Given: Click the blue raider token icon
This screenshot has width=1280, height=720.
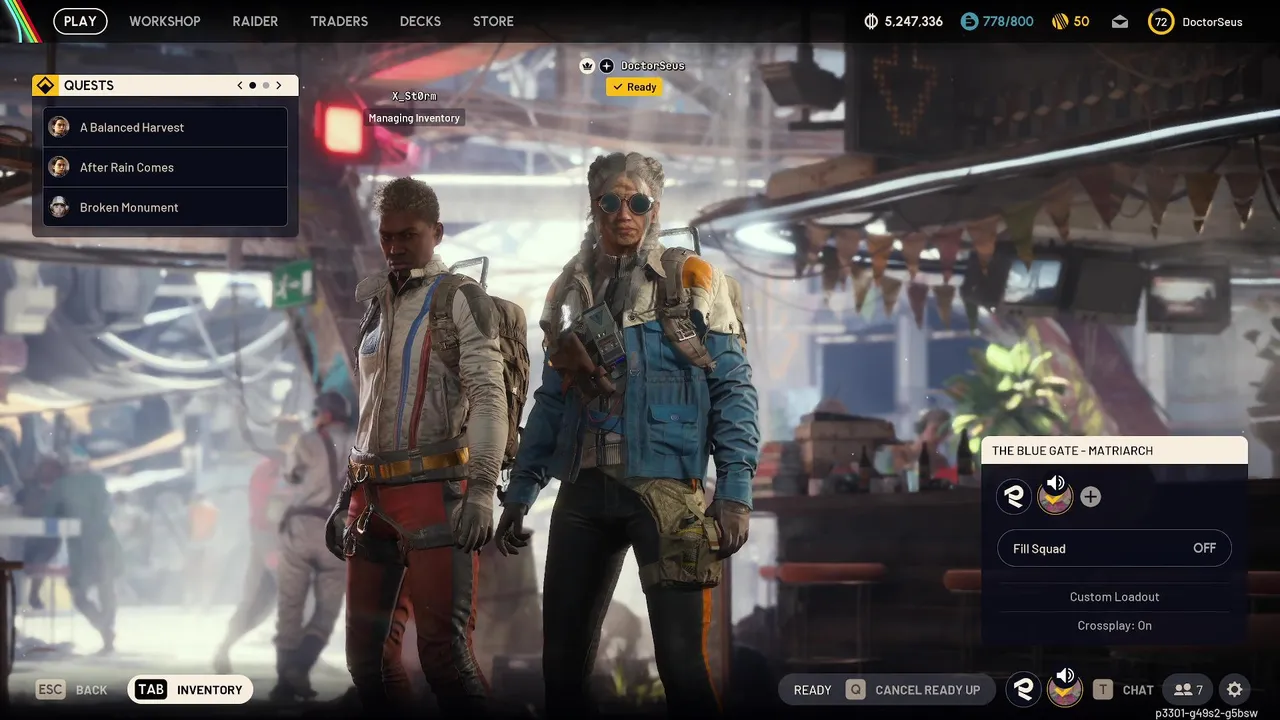Looking at the screenshot, I should pyautogui.click(x=969, y=21).
